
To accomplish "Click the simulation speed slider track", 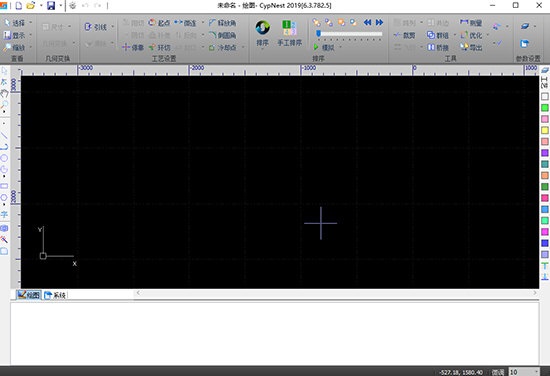I will click(349, 34).
